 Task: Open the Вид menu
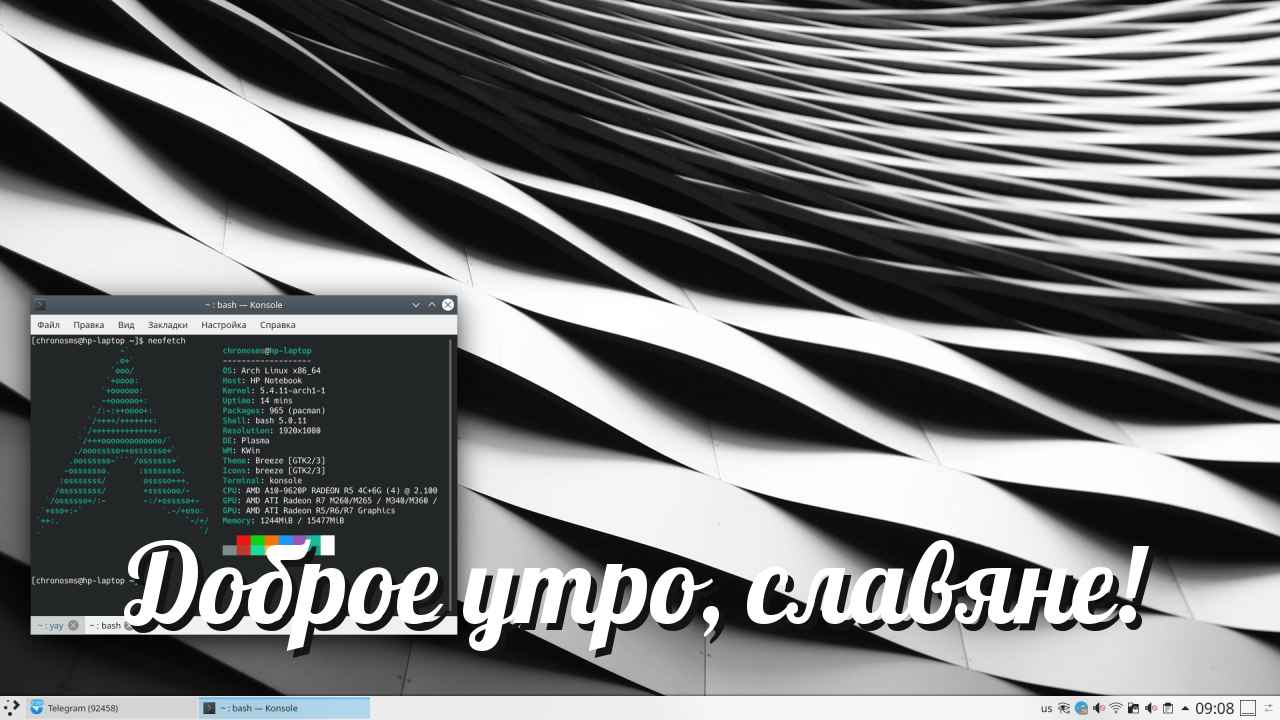tap(126, 325)
